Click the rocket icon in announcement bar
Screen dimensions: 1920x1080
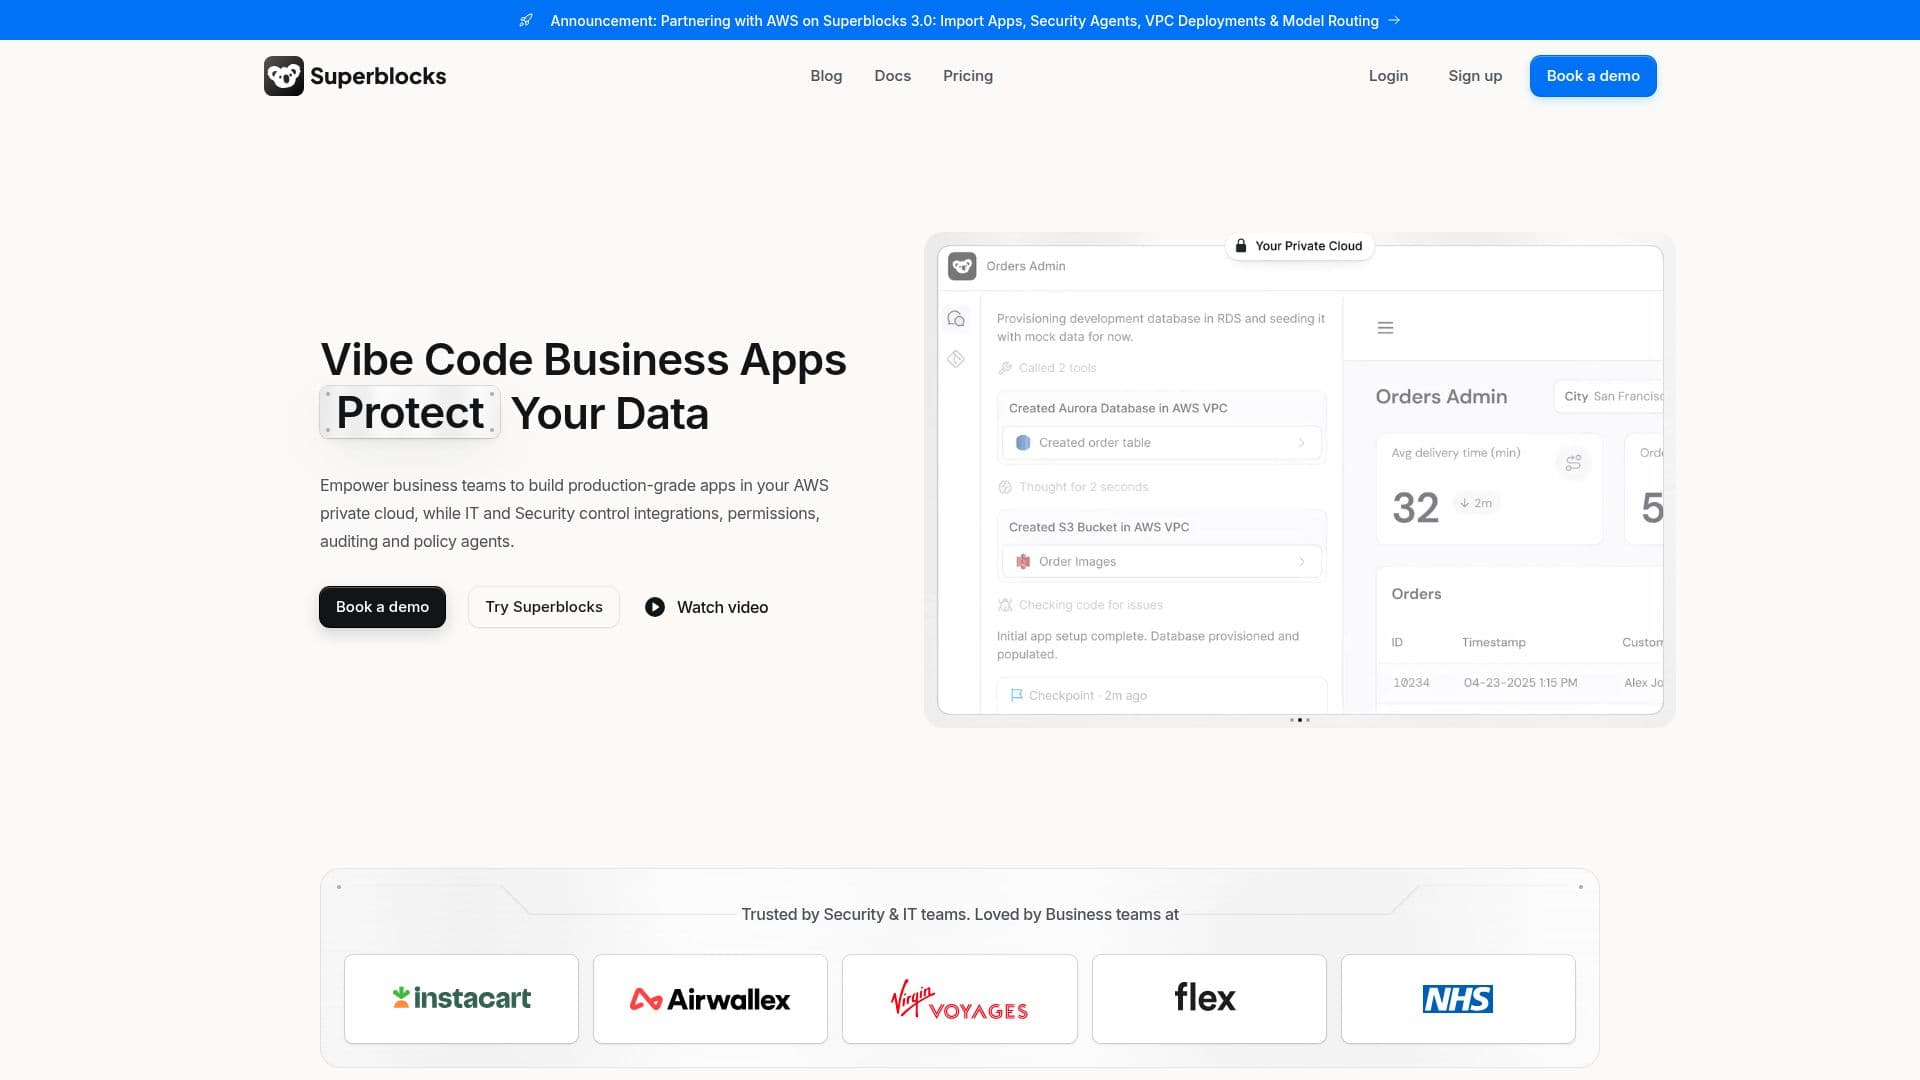tap(526, 20)
